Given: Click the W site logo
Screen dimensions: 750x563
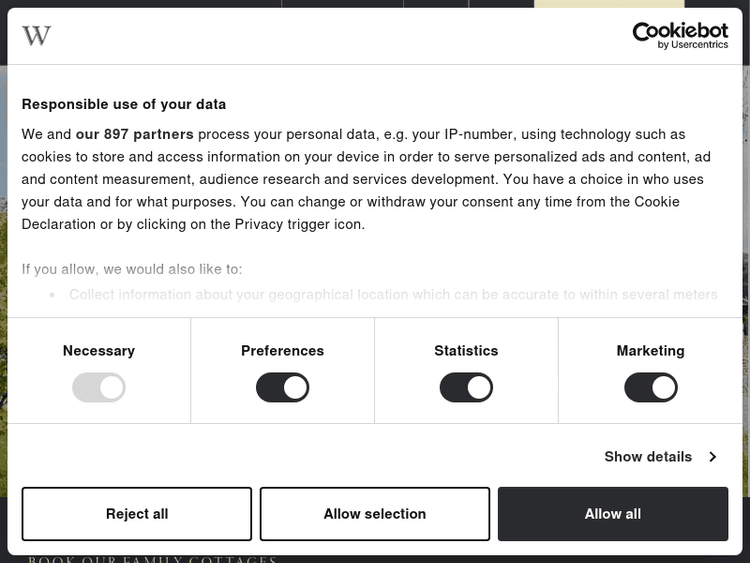Looking at the screenshot, I should [36, 36].
